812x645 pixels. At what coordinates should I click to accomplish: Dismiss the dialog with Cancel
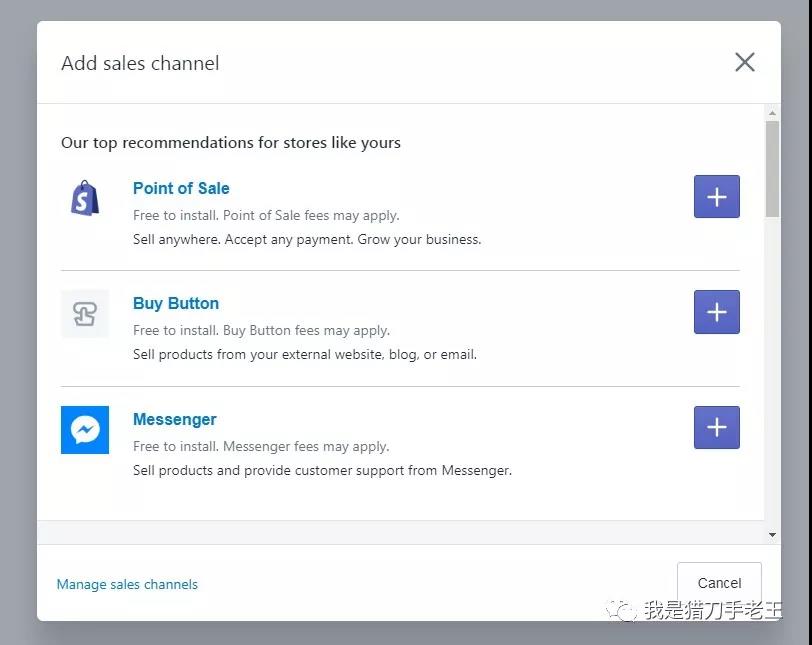pyautogui.click(x=718, y=582)
